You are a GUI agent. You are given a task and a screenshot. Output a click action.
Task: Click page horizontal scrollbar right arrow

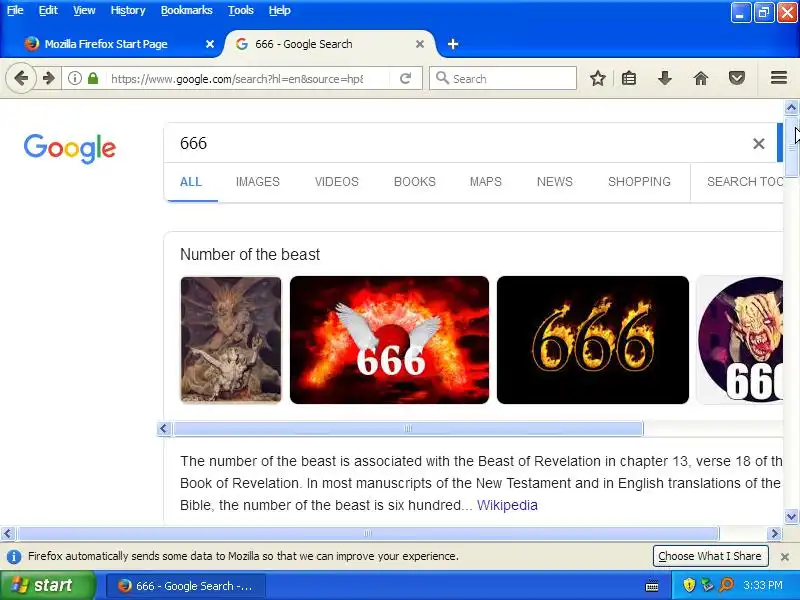tap(774, 534)
